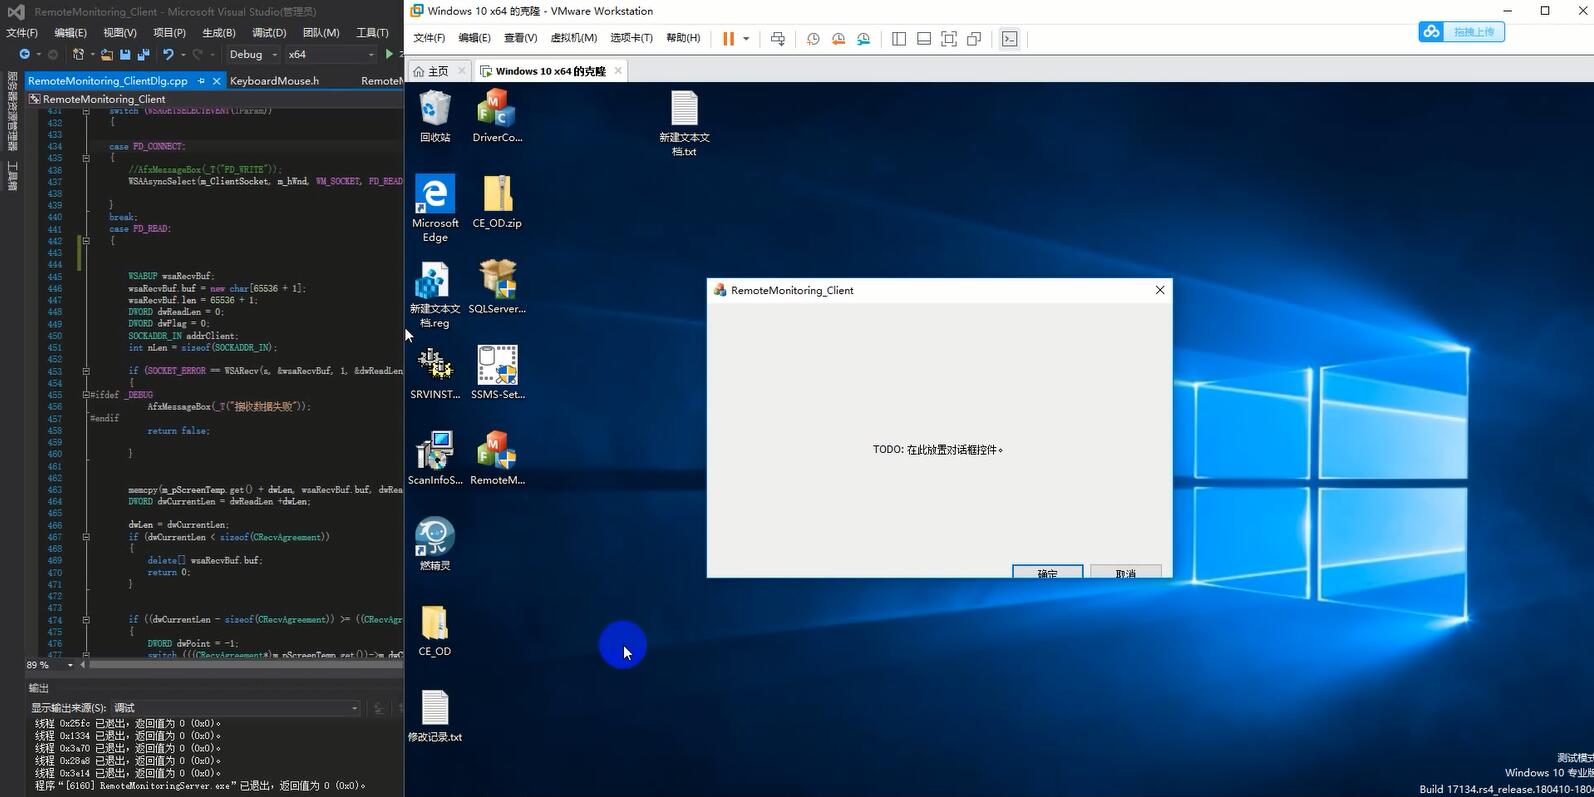Screen dimensions: 1594x797
Task: Open the new project icon's dropdown arrow
Action: (91, 54)
